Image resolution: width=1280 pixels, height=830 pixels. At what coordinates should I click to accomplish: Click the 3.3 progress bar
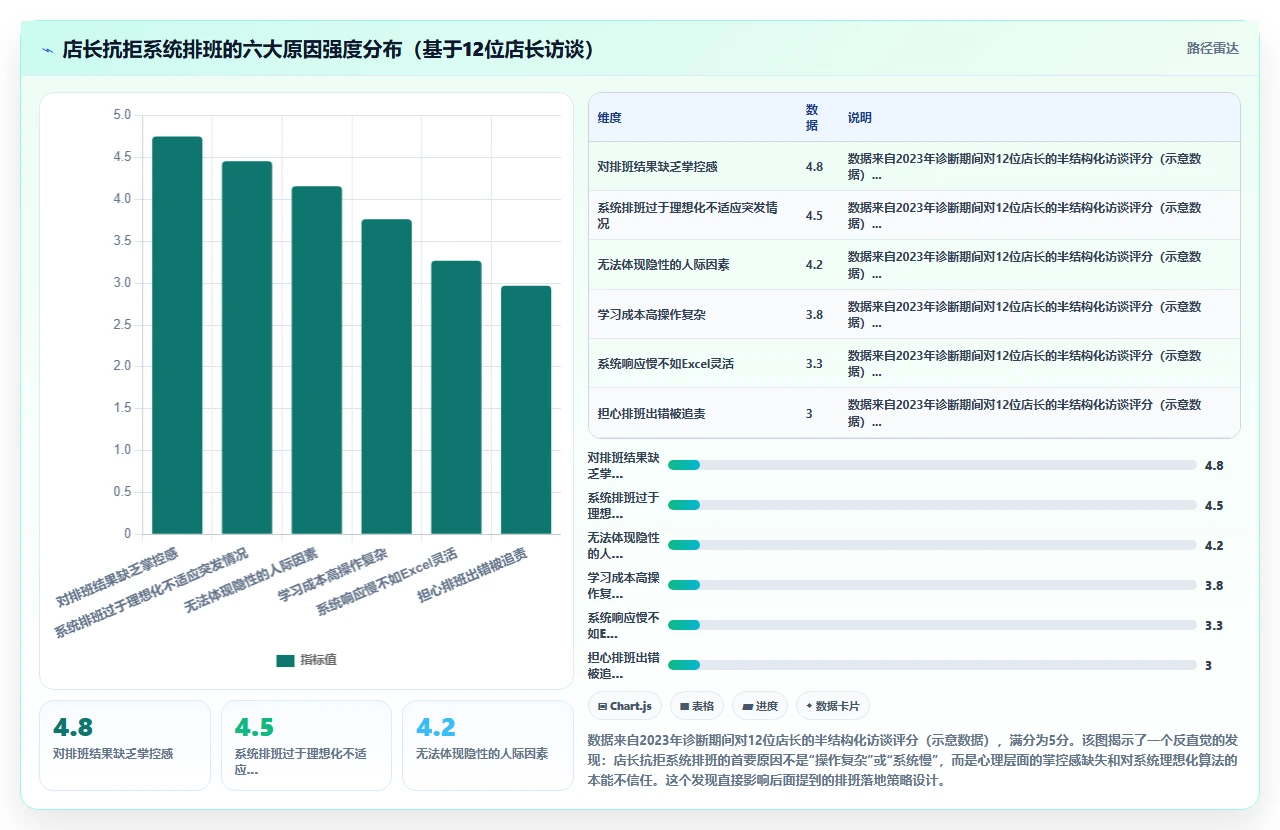pos(932,625)
